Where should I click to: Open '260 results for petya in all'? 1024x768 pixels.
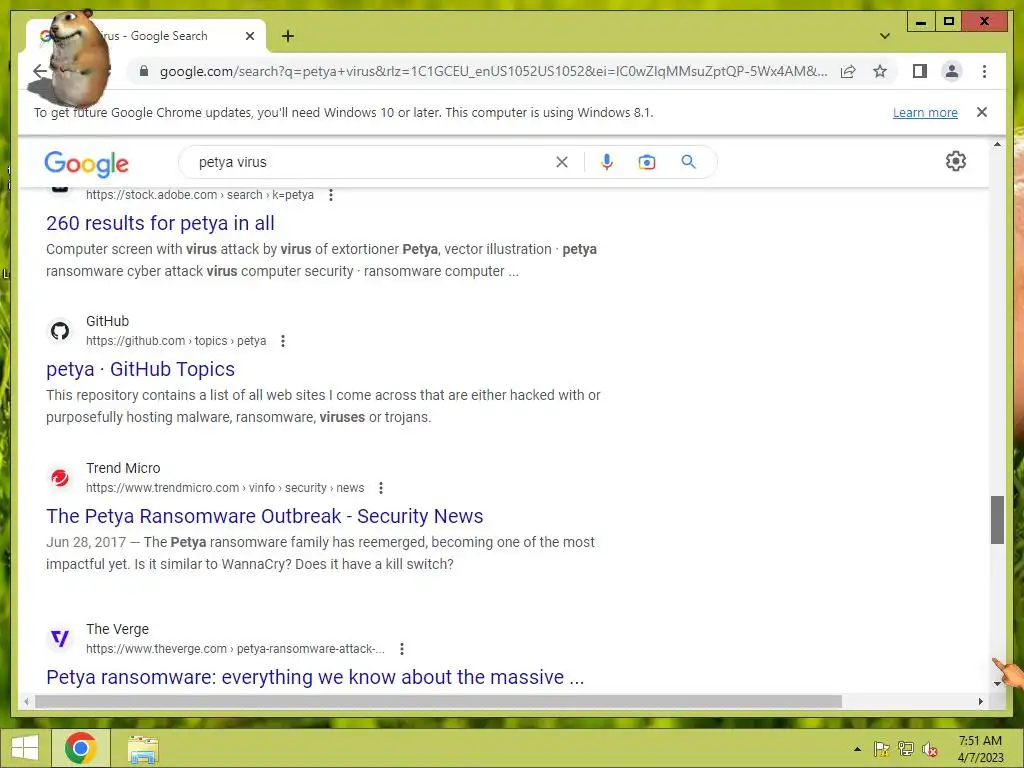pos(160,223)
